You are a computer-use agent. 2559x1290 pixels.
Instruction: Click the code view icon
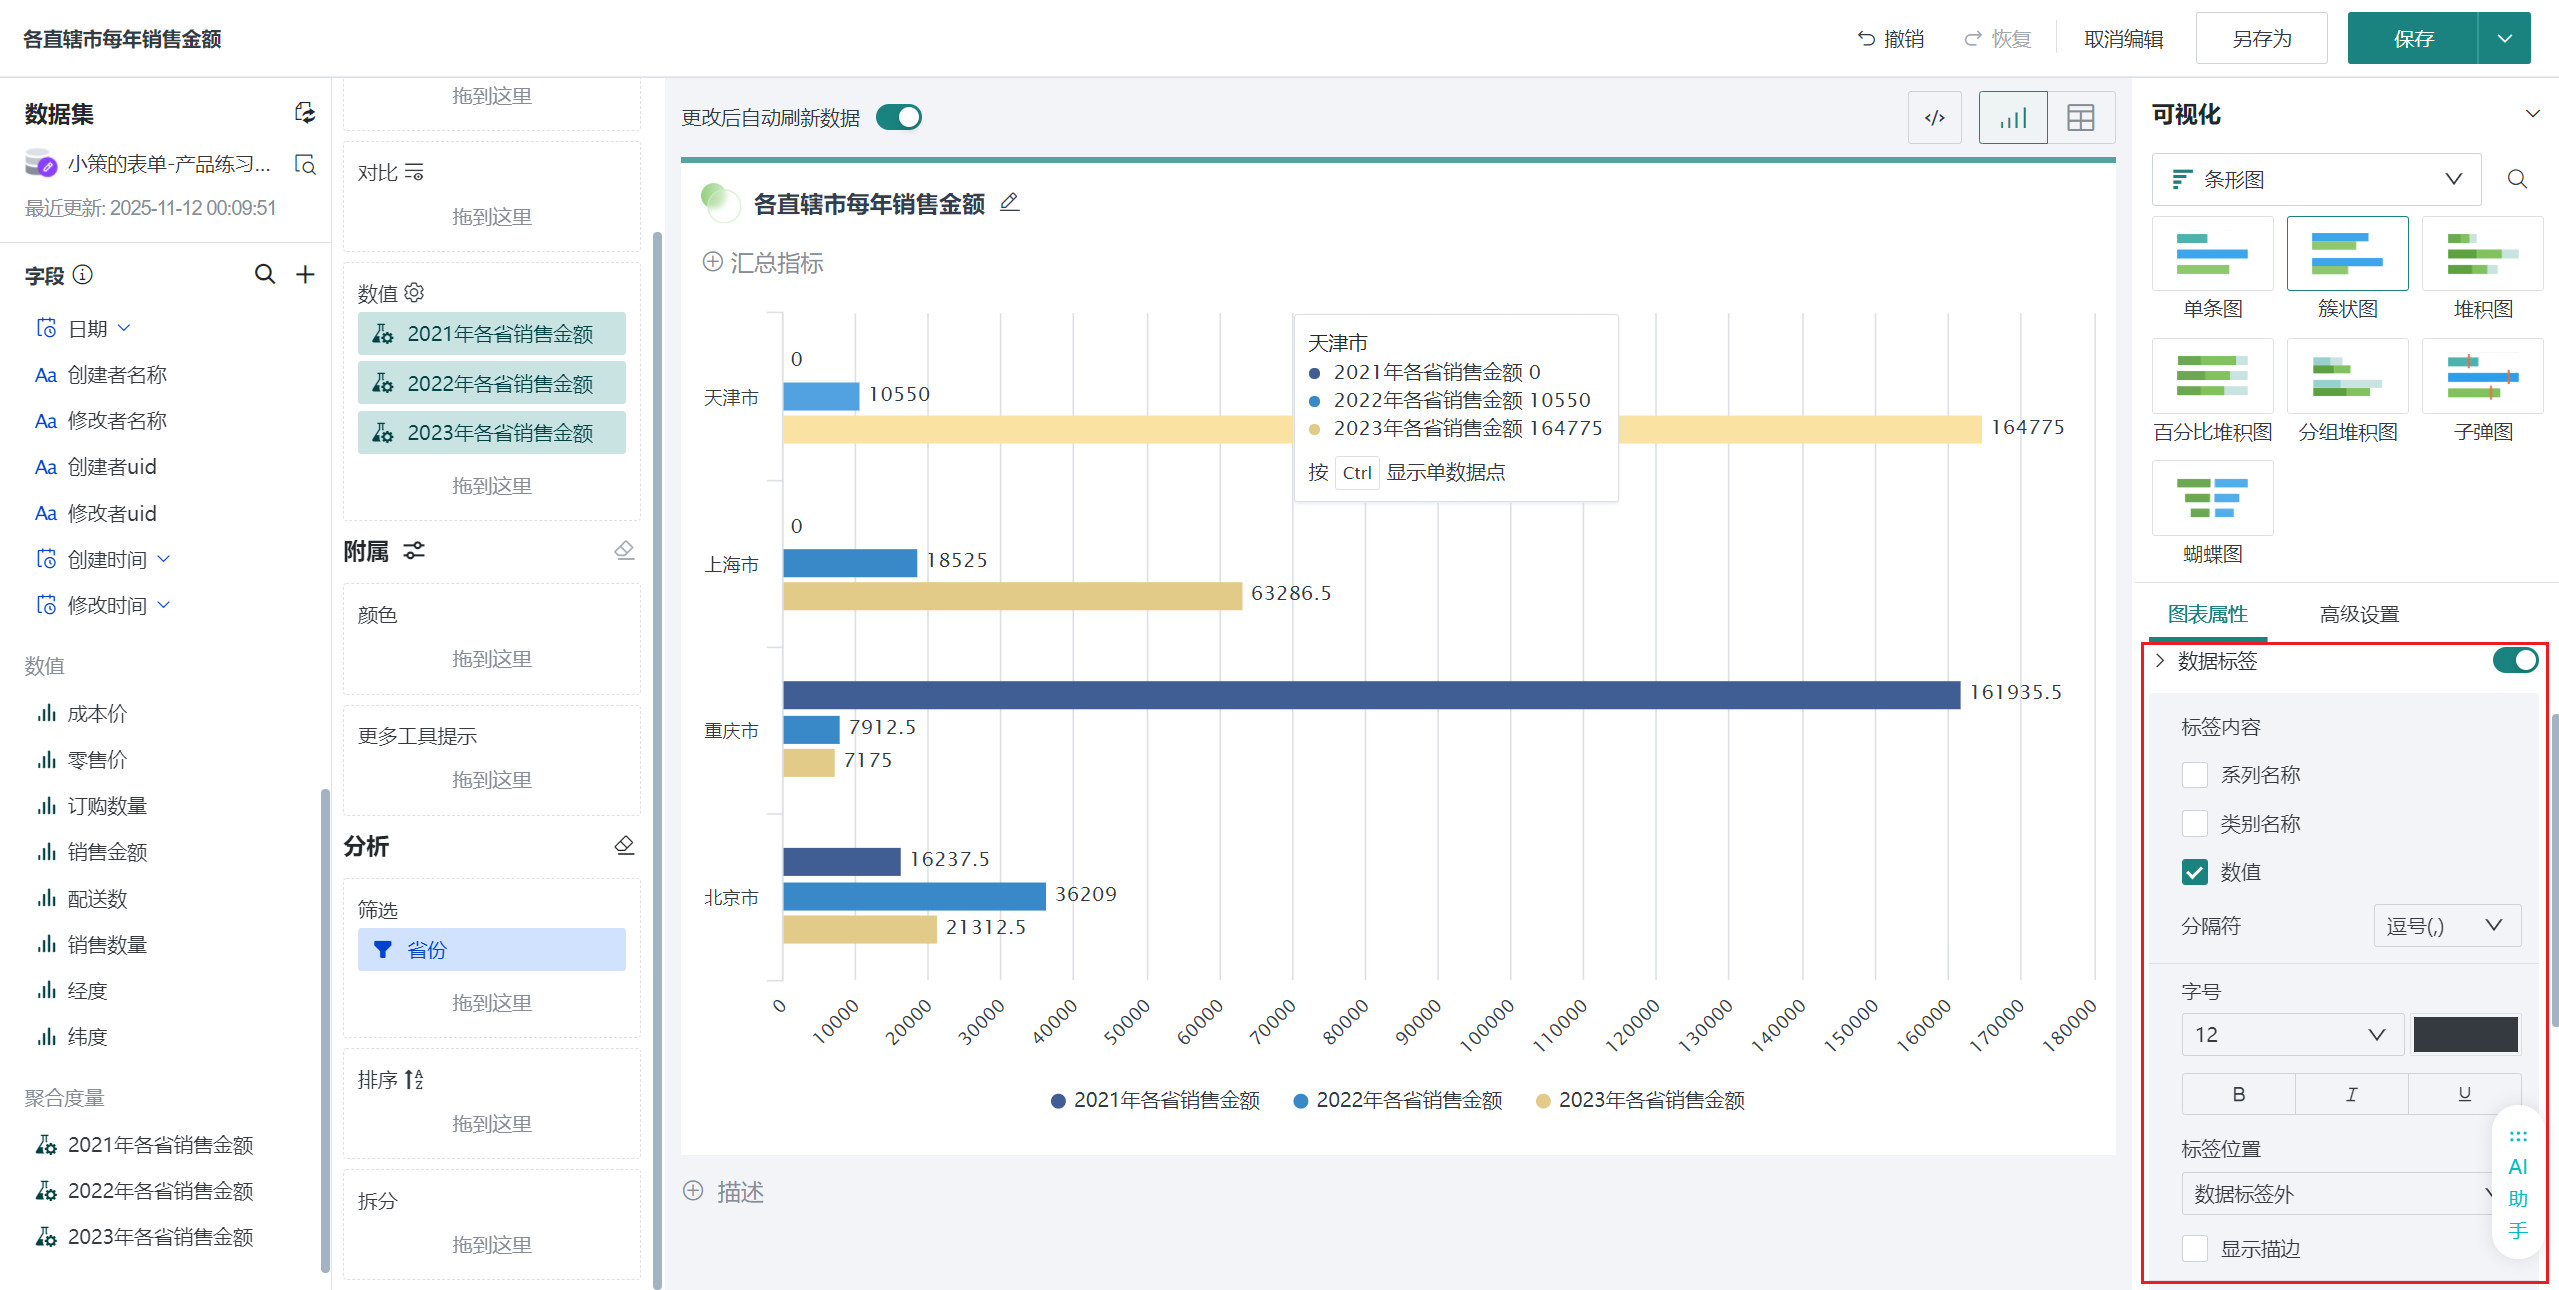[x=1934, y=118]
